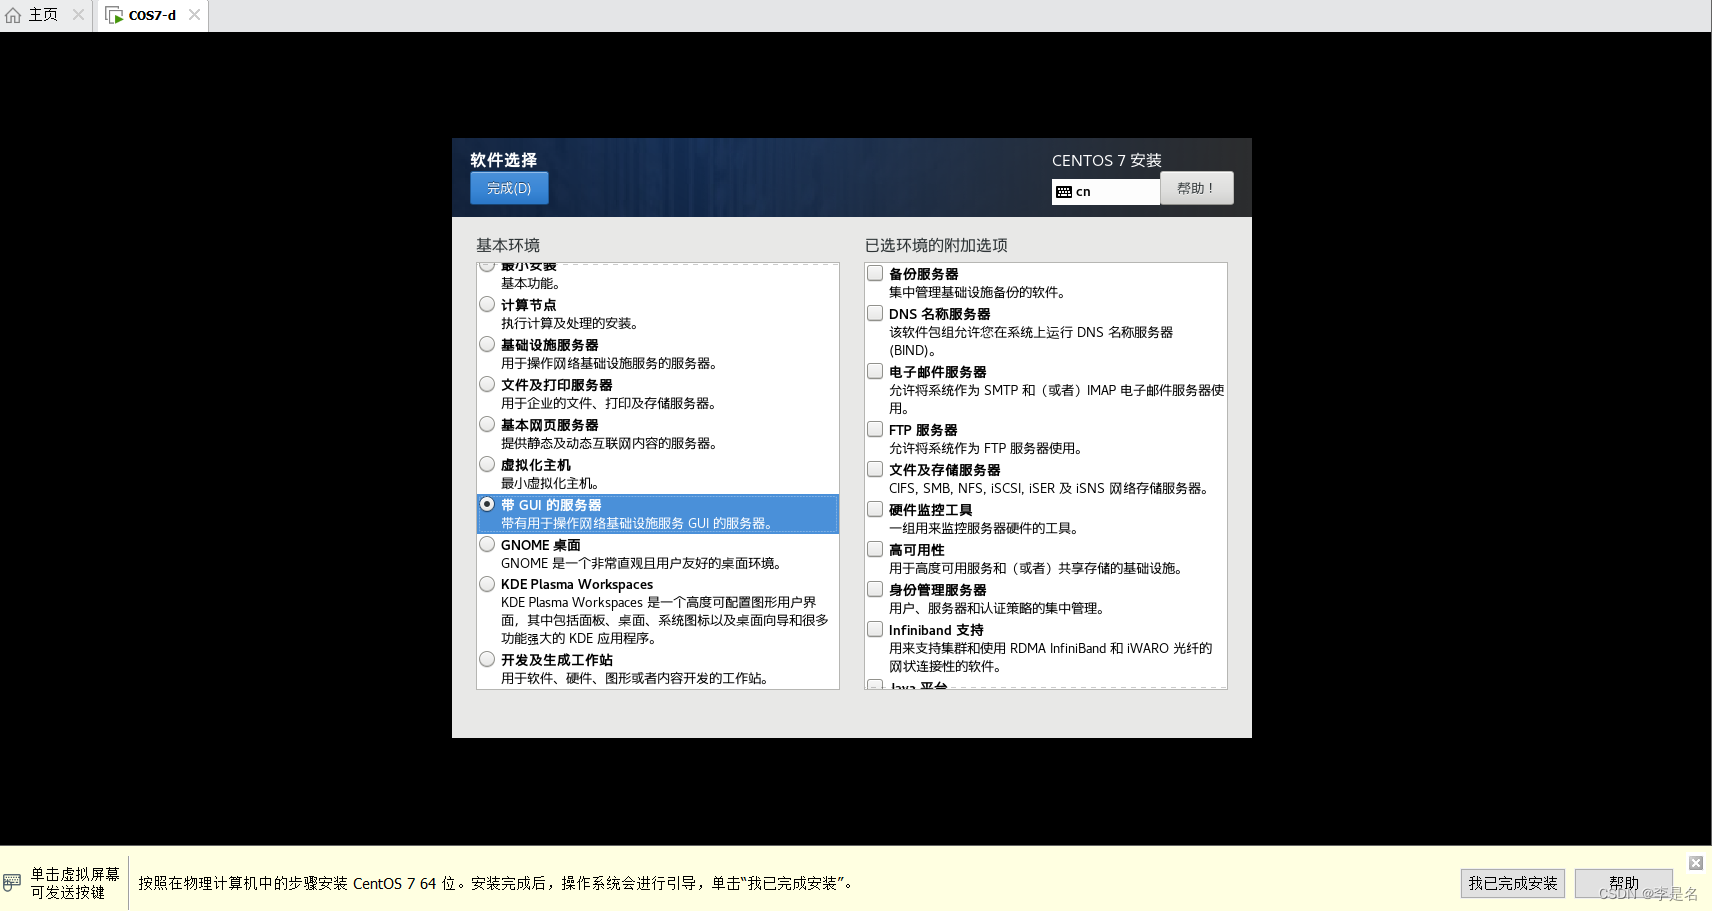Select the GNOME 桌面 radio button
The image size is (1712, 911).
click(x=487, y=544)
